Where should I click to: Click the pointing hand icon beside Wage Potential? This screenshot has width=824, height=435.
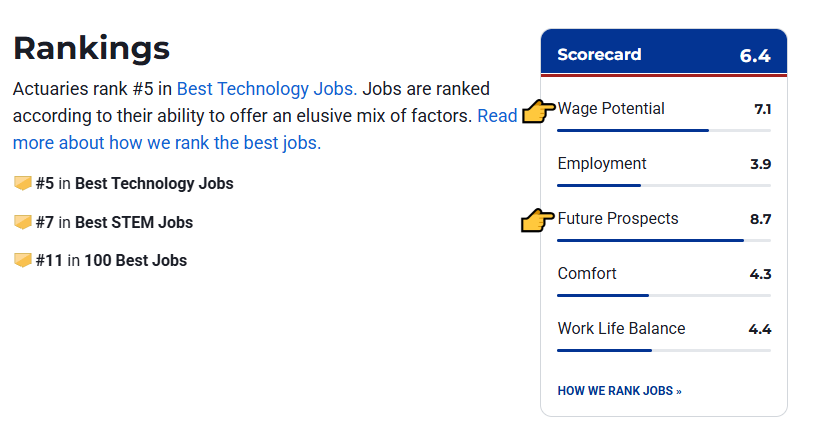coord(539,111)
